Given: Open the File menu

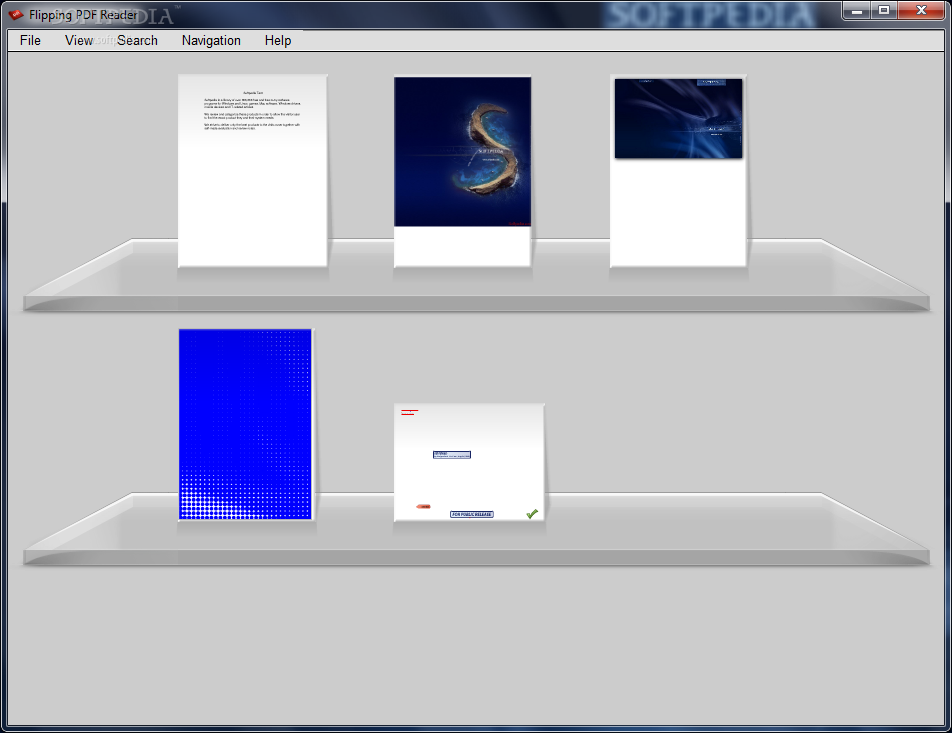Looking at the screenshot, I should [30, 40].
